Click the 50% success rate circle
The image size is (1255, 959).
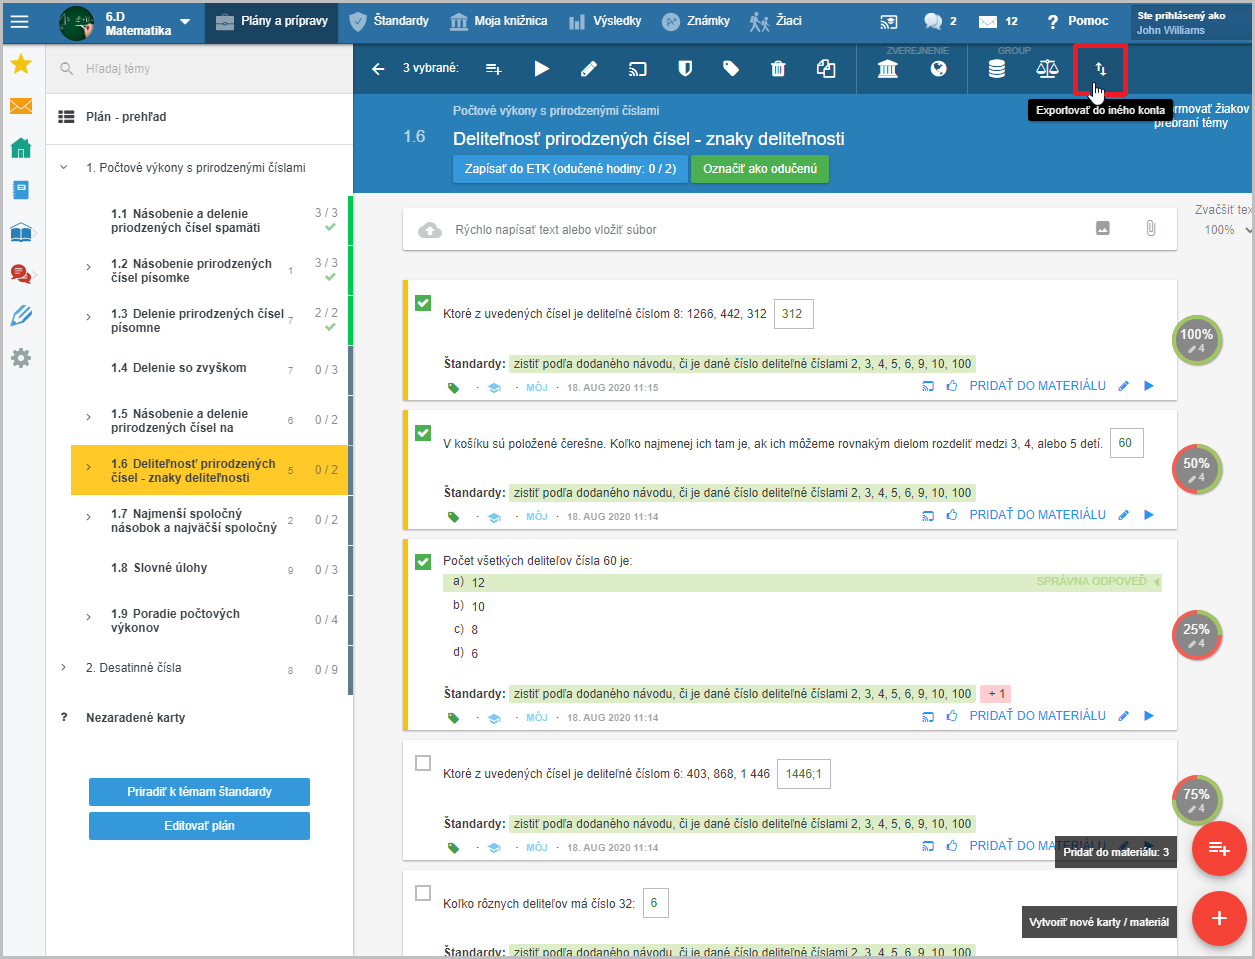click(x=1196, y=469)
